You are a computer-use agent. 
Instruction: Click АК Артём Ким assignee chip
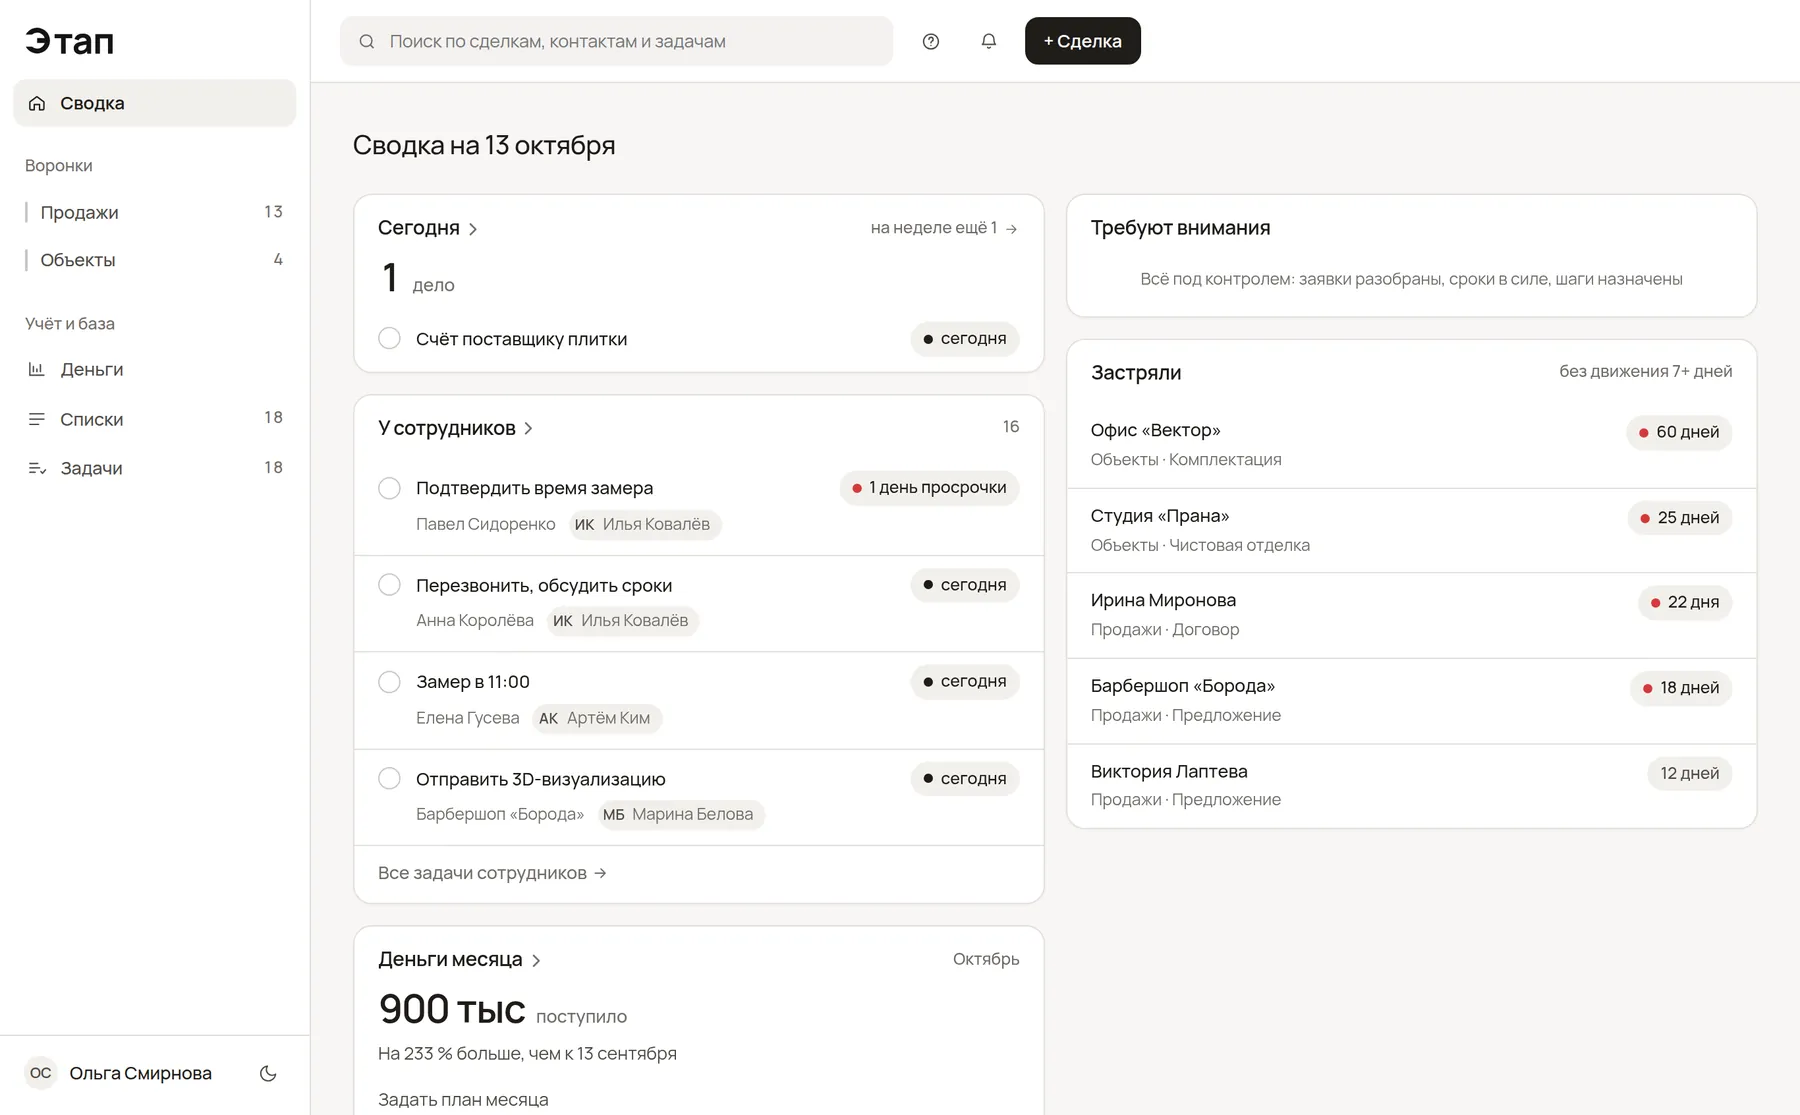[x=597, y=718]
